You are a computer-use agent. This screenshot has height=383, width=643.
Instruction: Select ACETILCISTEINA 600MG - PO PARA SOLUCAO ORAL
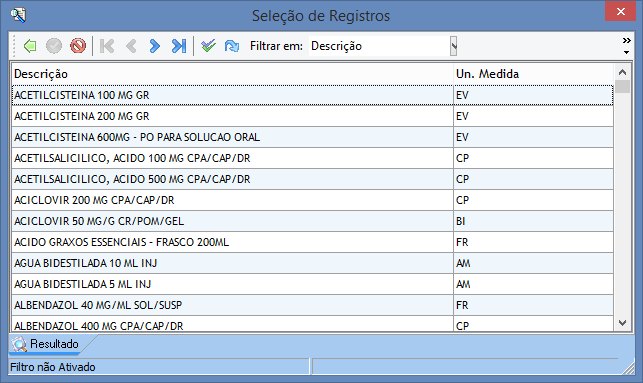tap(312, 137)
